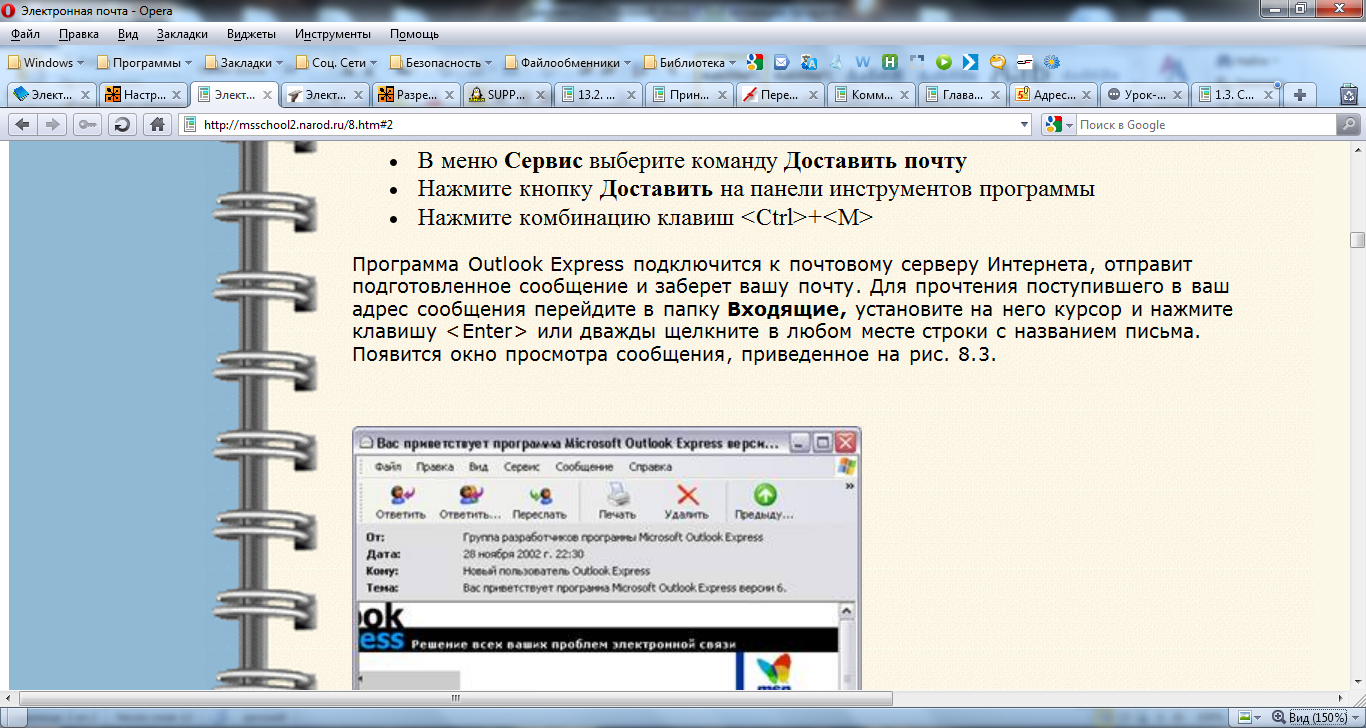Switch to the SUPP... tab

coord(508,95)
